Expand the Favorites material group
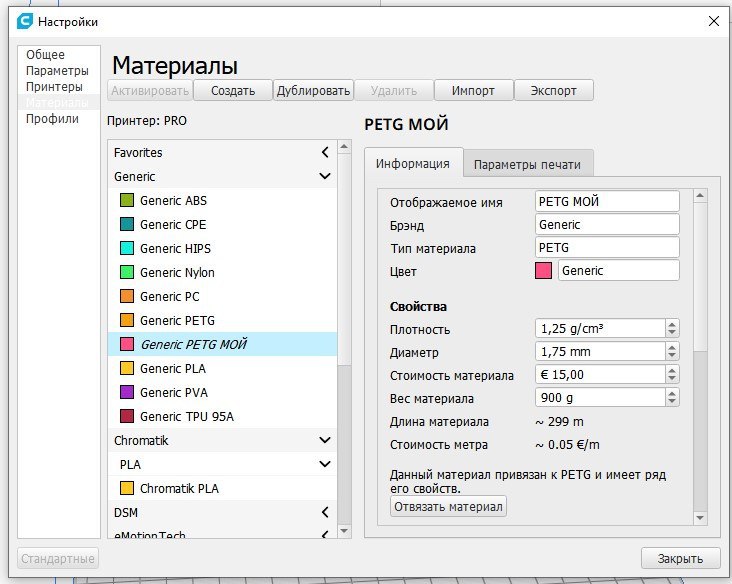 click(x=325, y=152)
